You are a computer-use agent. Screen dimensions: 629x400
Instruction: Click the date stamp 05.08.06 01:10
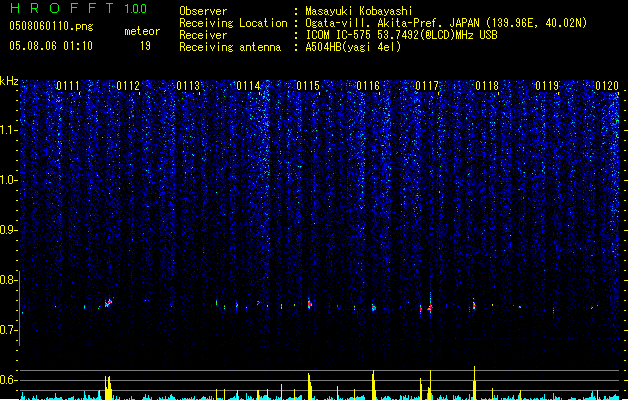pyautogui.click(x=51, y=46)
